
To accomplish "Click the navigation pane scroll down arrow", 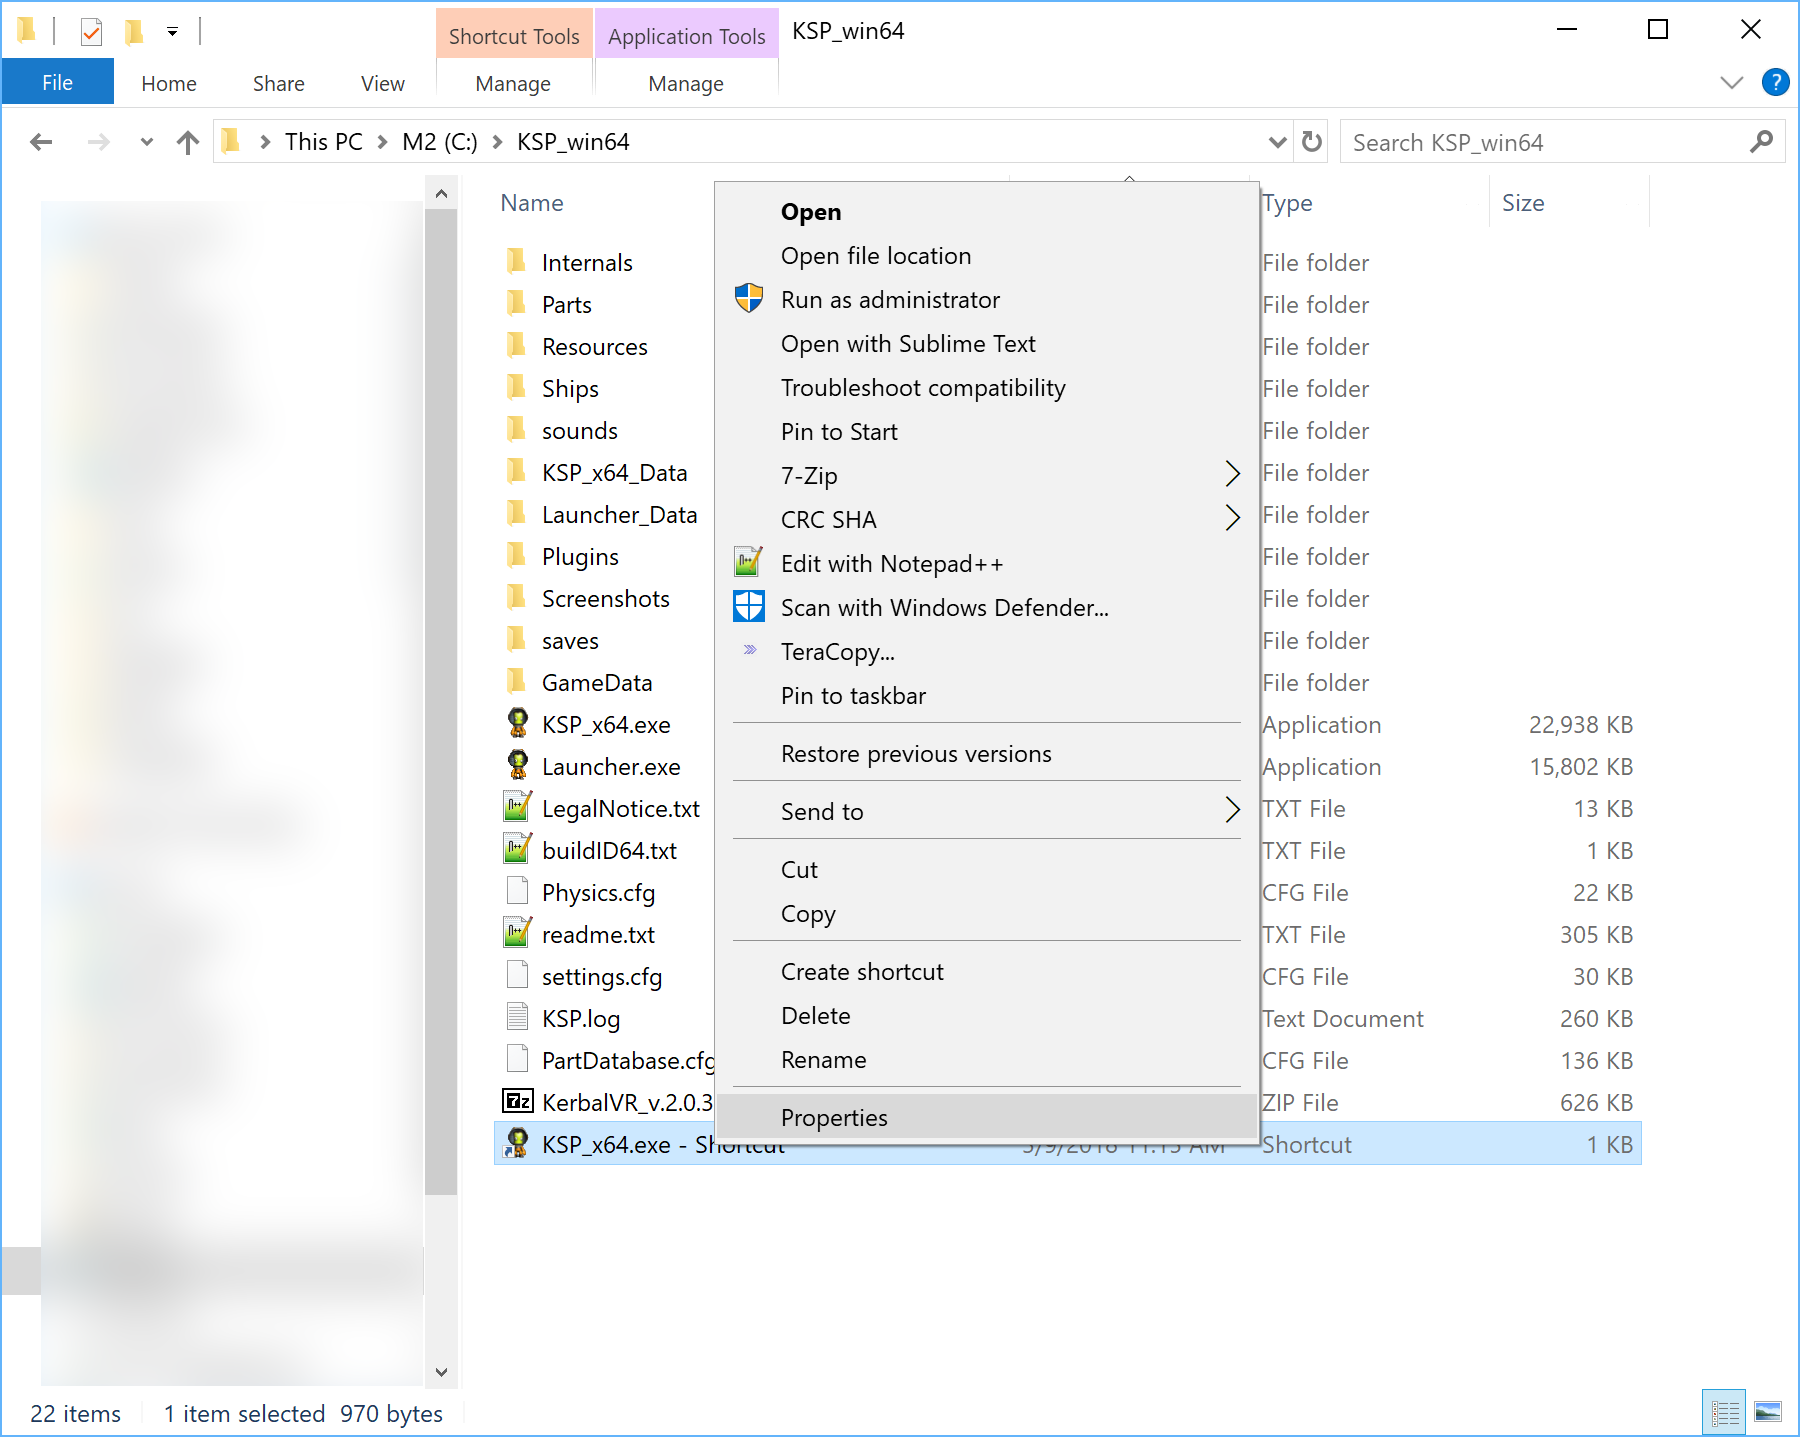I will point(441,1372).
